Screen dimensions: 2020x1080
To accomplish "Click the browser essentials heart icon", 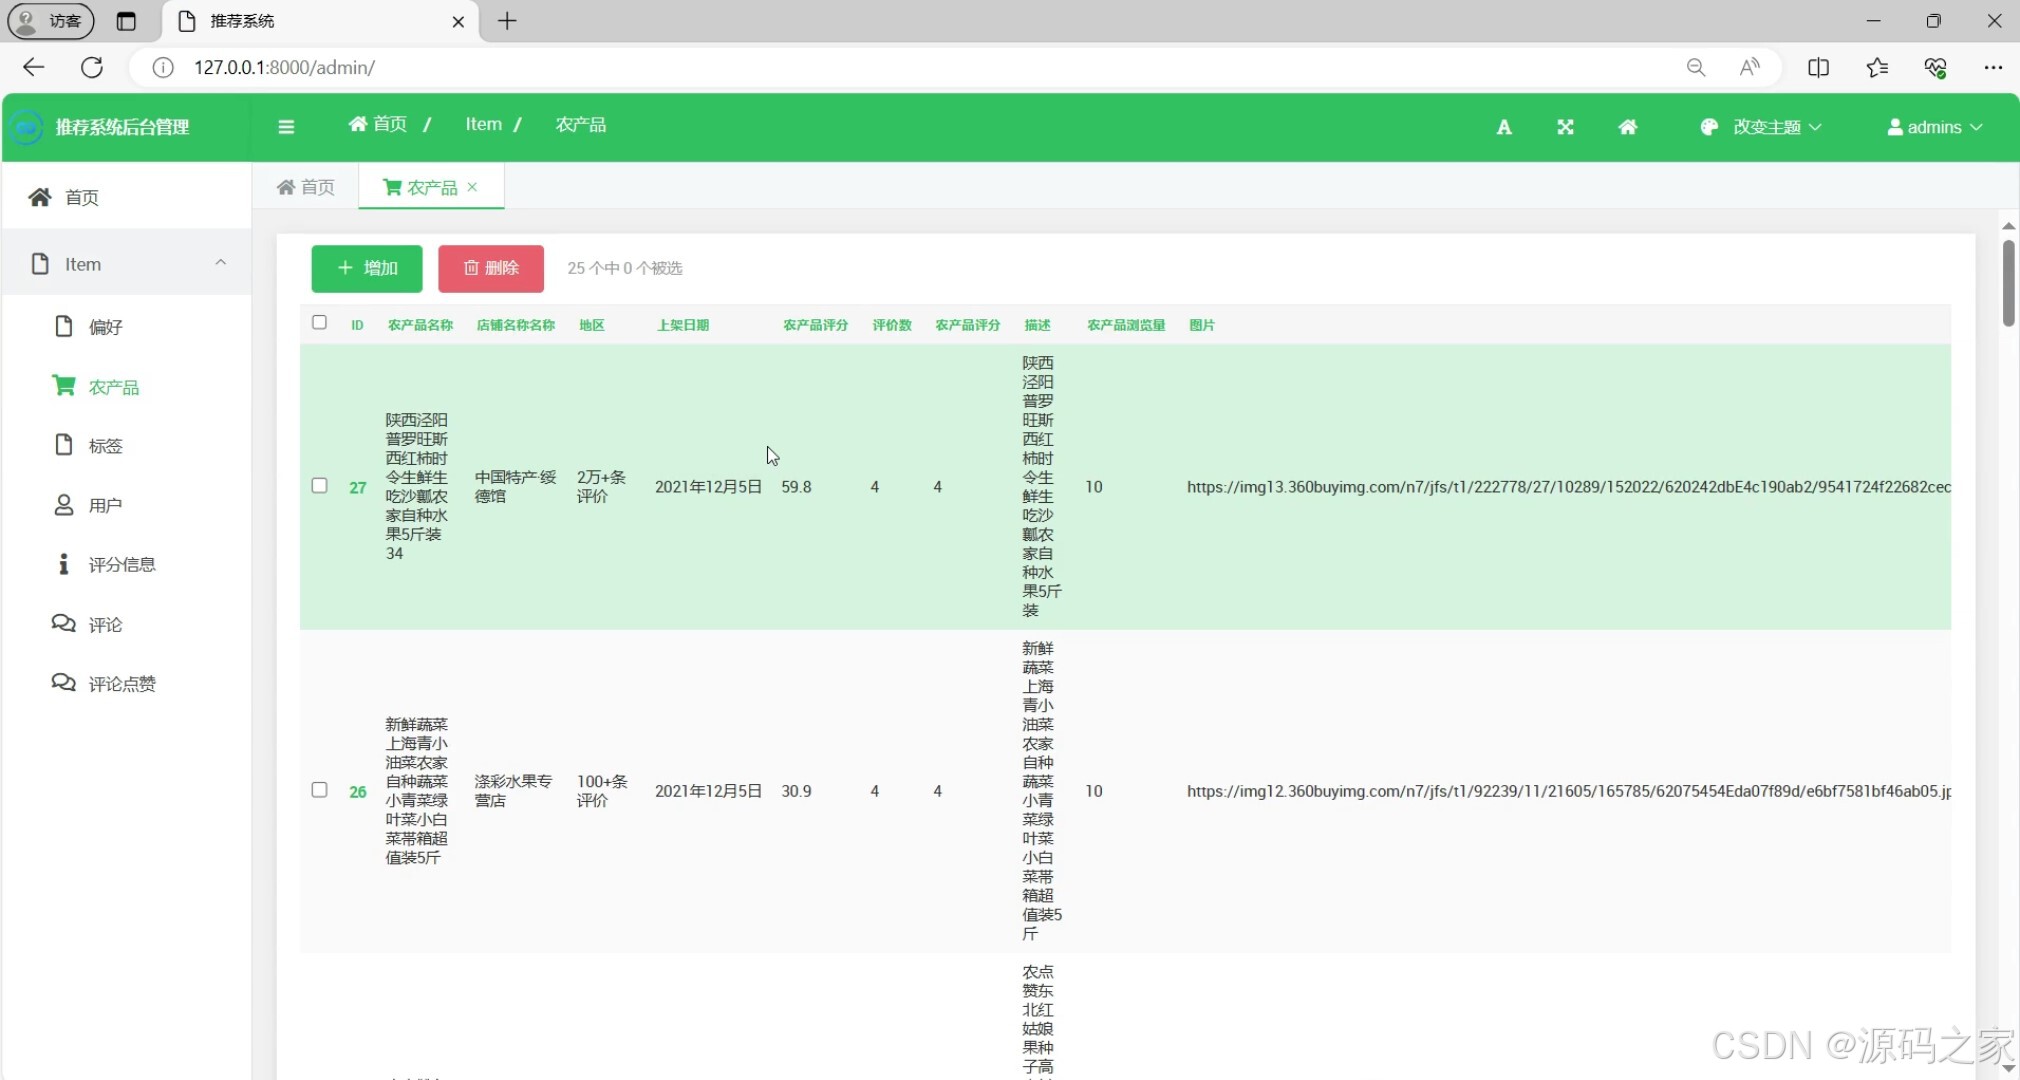I will click(1935, 67).
